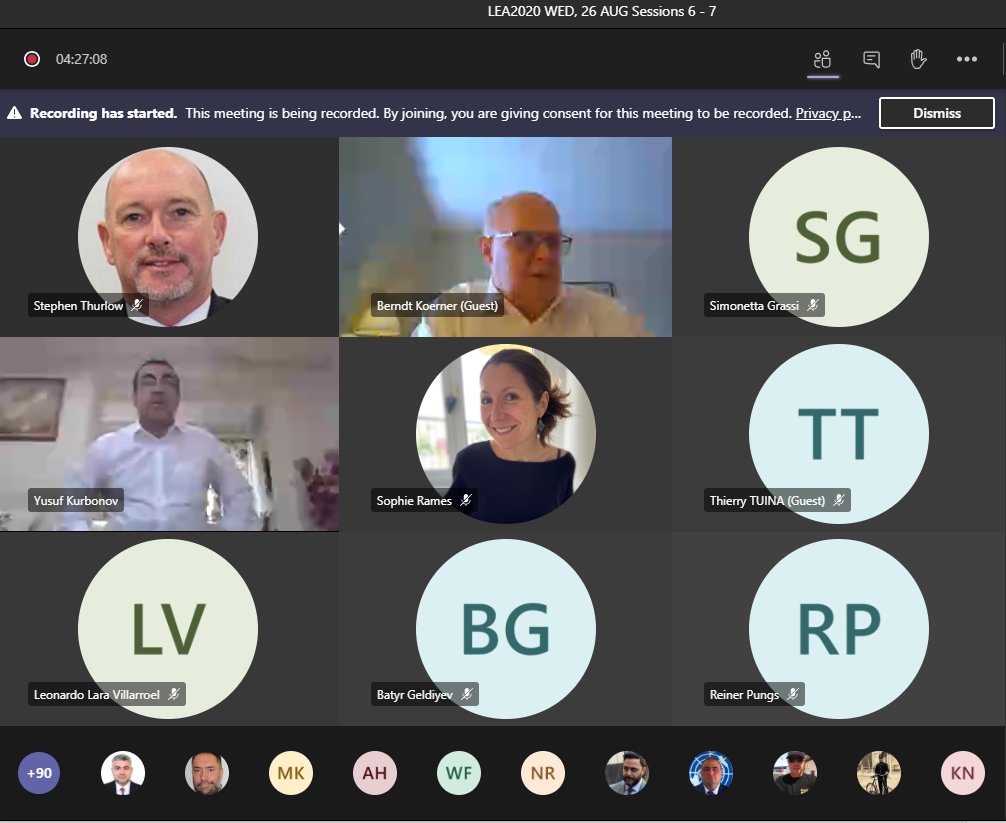Click the LEA2020 meeting title
The height and width of the screenshot is (823, 1006).
(602, 11)
